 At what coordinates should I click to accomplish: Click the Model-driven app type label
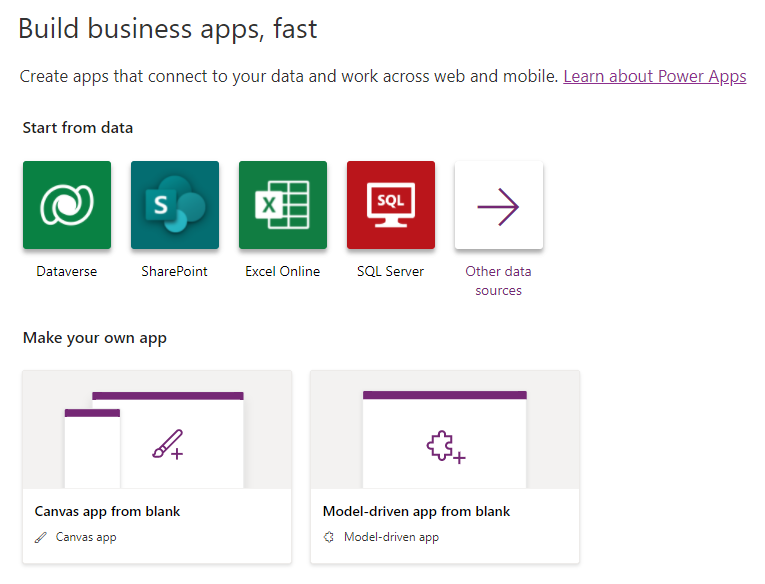click(391, 537)
